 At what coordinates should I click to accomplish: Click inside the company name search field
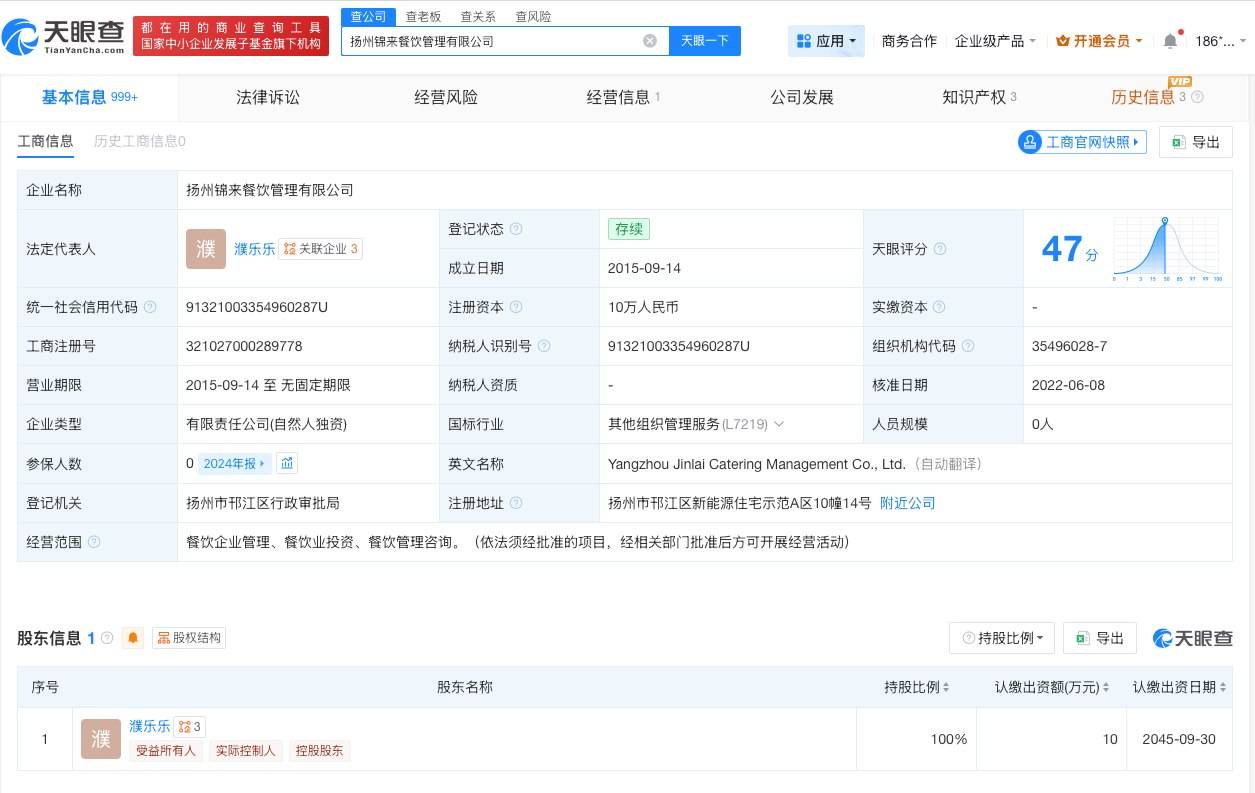[x=500, y=40]
